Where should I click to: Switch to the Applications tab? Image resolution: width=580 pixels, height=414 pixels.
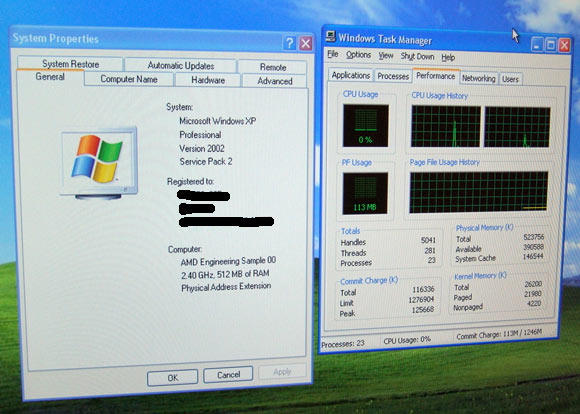click(x=351, y=75)
